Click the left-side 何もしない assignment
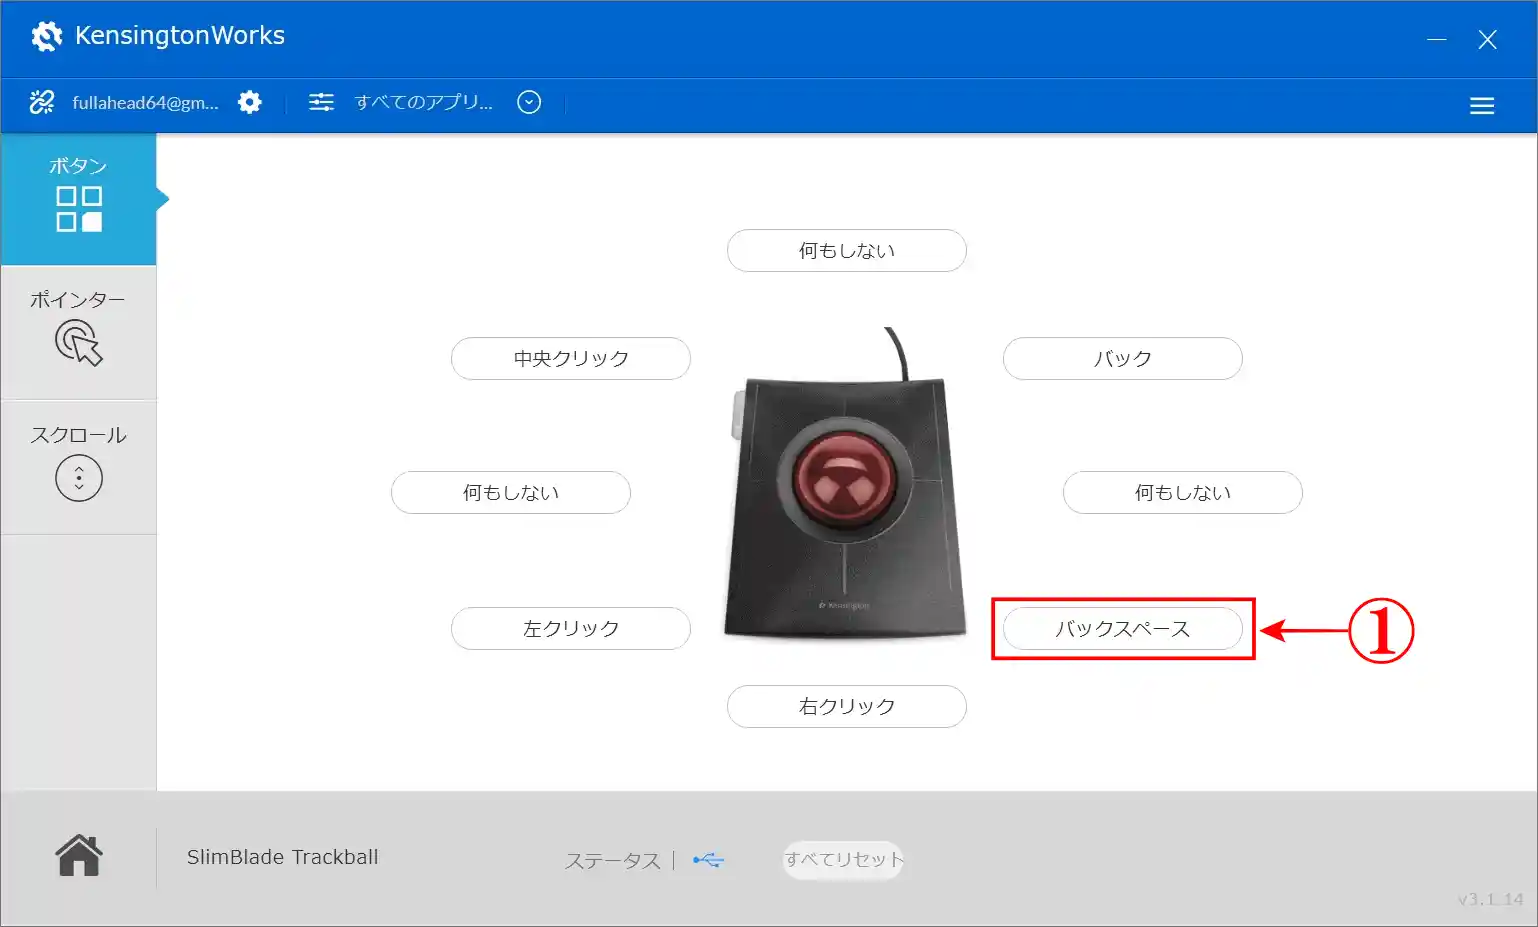The width and height of the screenshot is (1538, 927). 511,493
